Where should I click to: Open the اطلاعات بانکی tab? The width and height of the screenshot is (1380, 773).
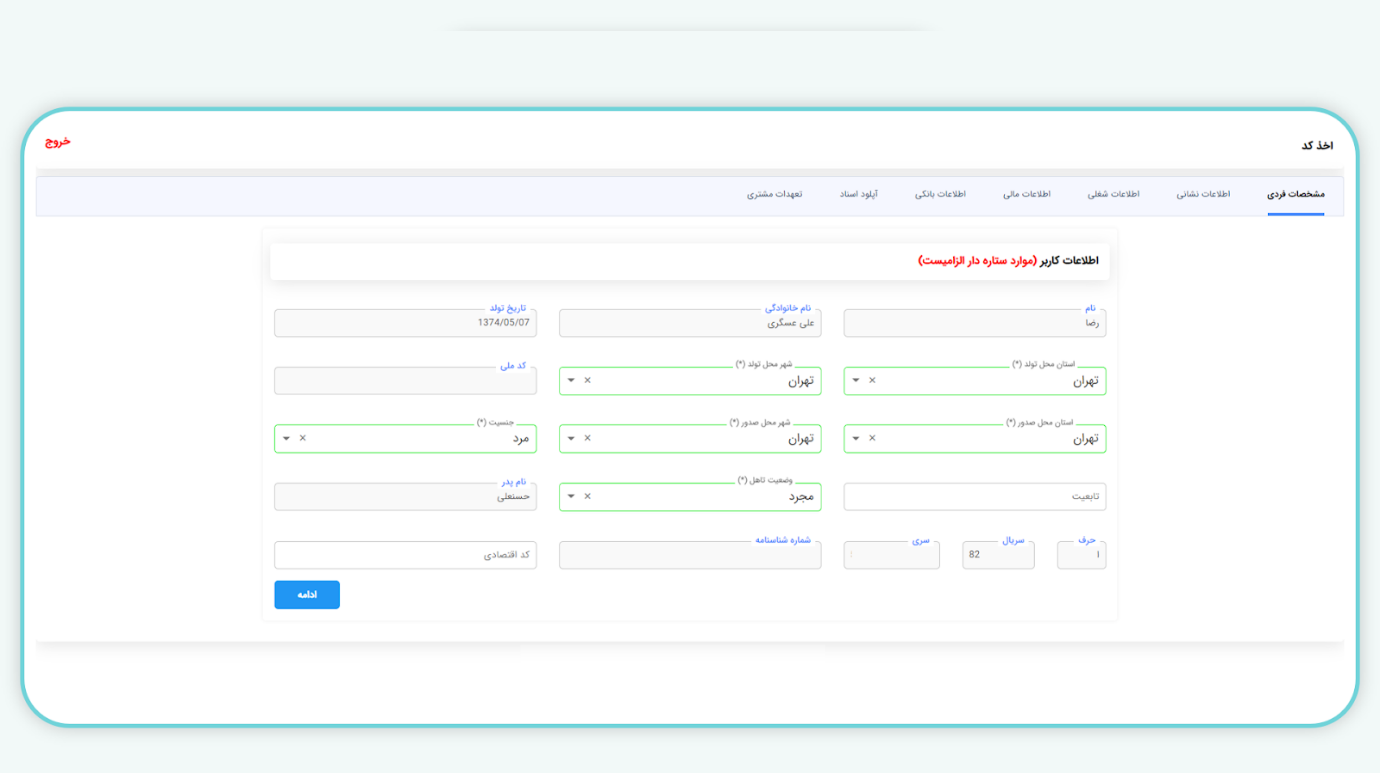coord(940,194)
